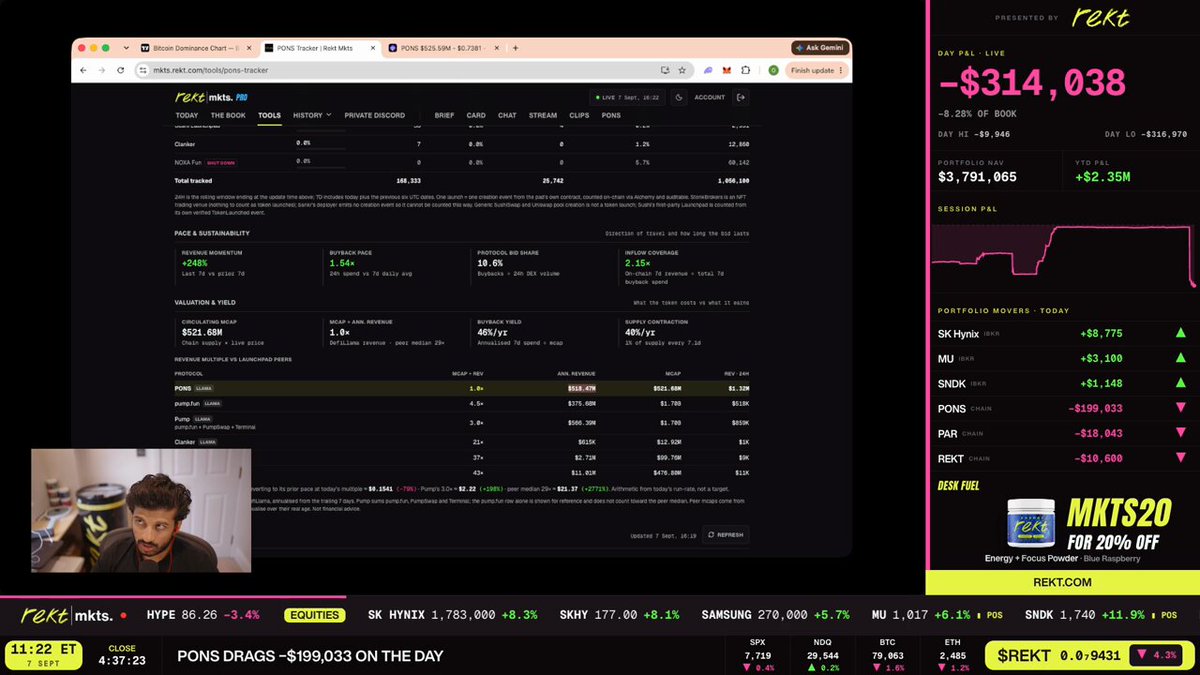
Task: Open the MetaMask fox extension icon
Action: point(727,70)
